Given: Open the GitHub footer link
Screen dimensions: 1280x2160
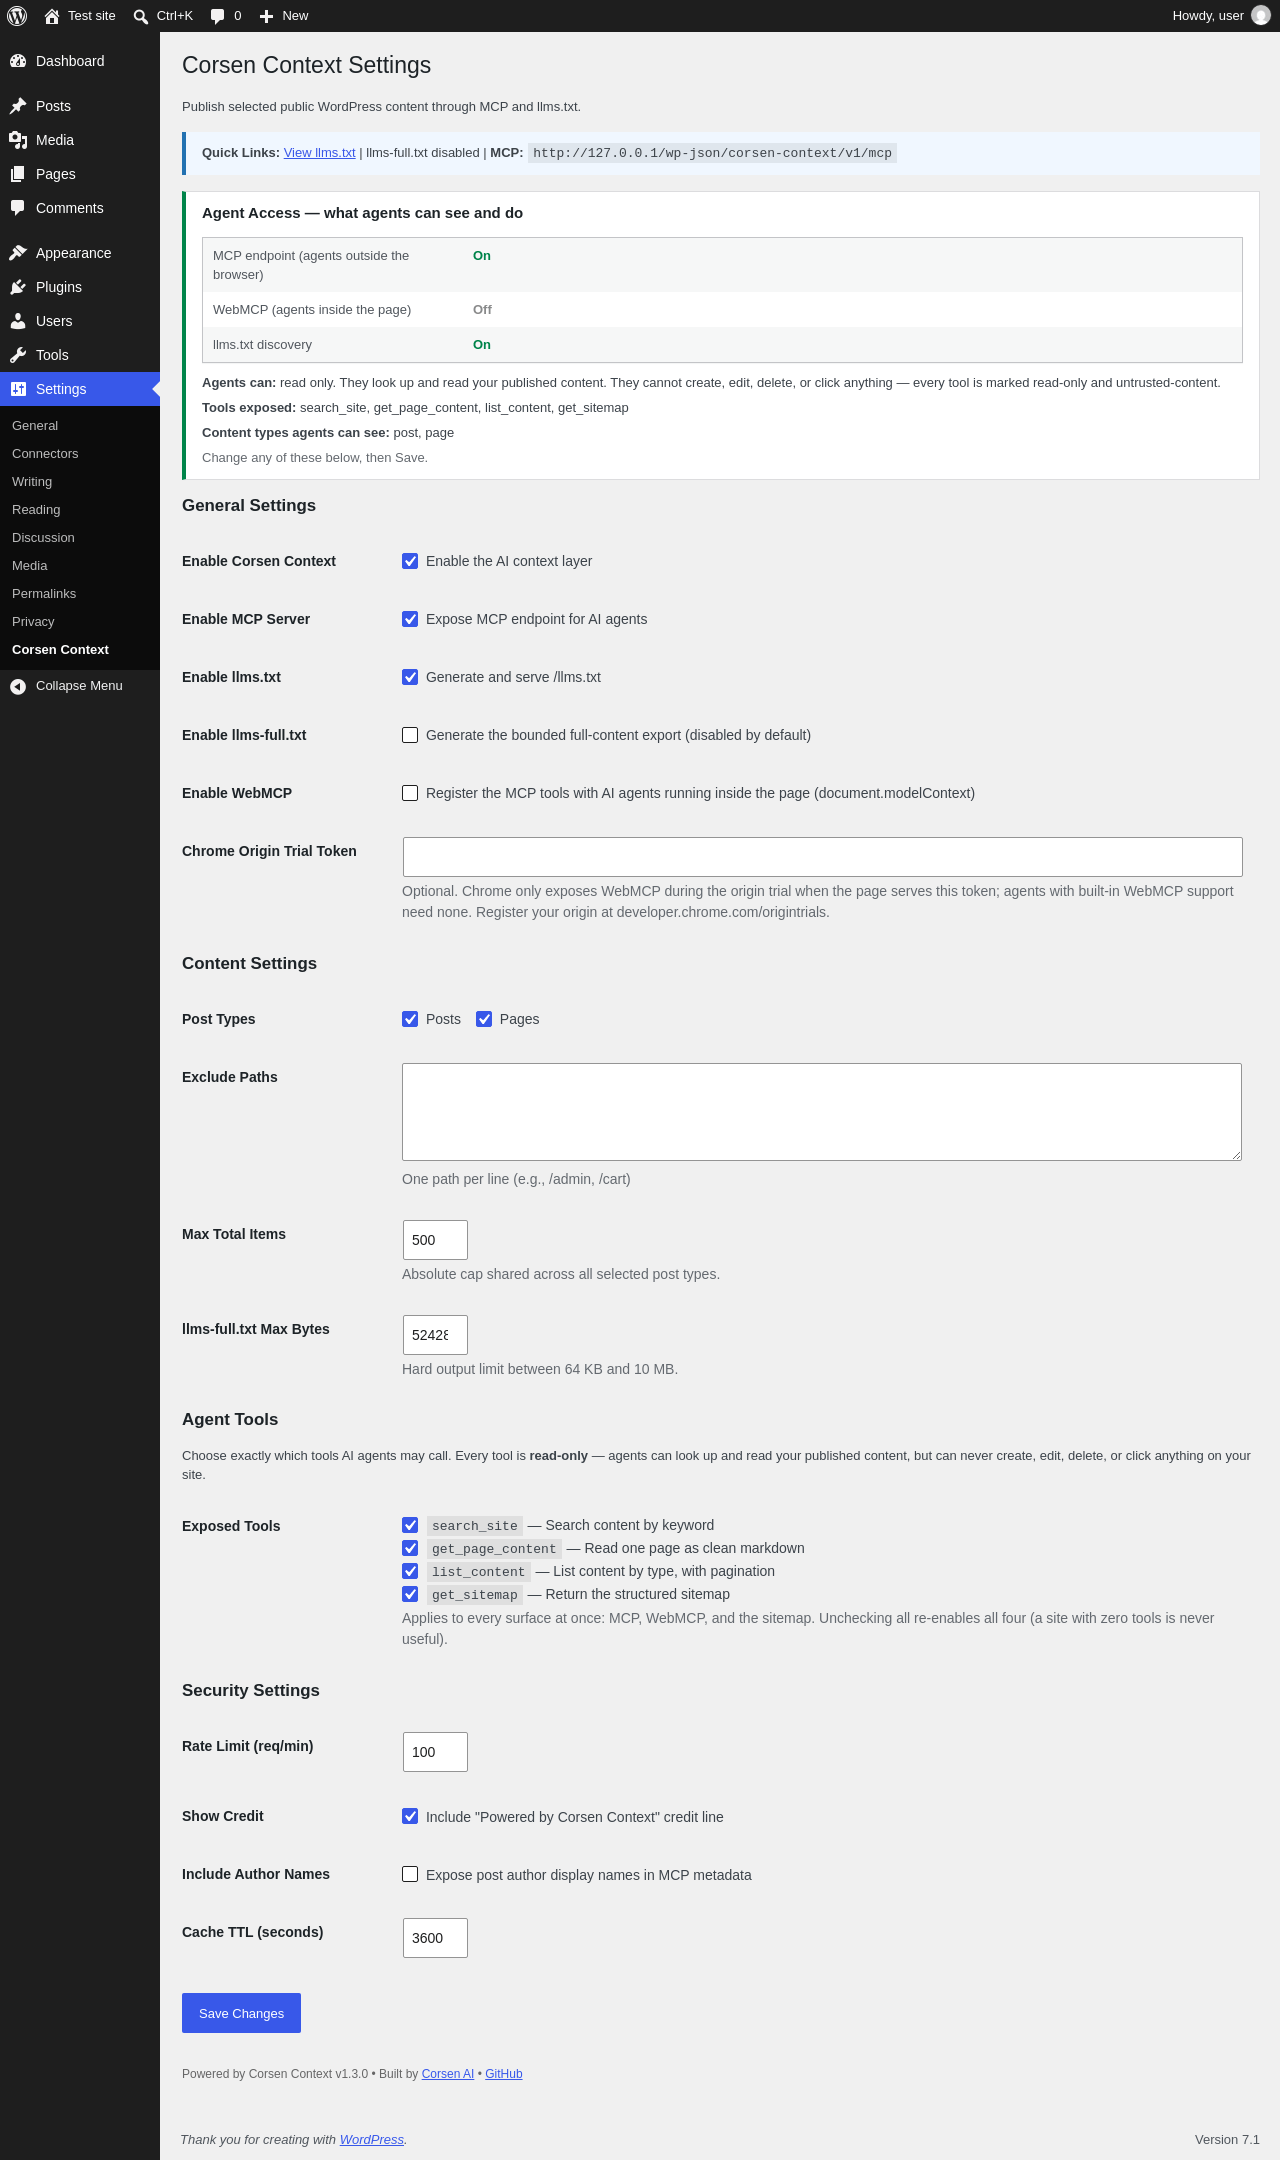Looking at the screenshot, I should click(504, 2074).
